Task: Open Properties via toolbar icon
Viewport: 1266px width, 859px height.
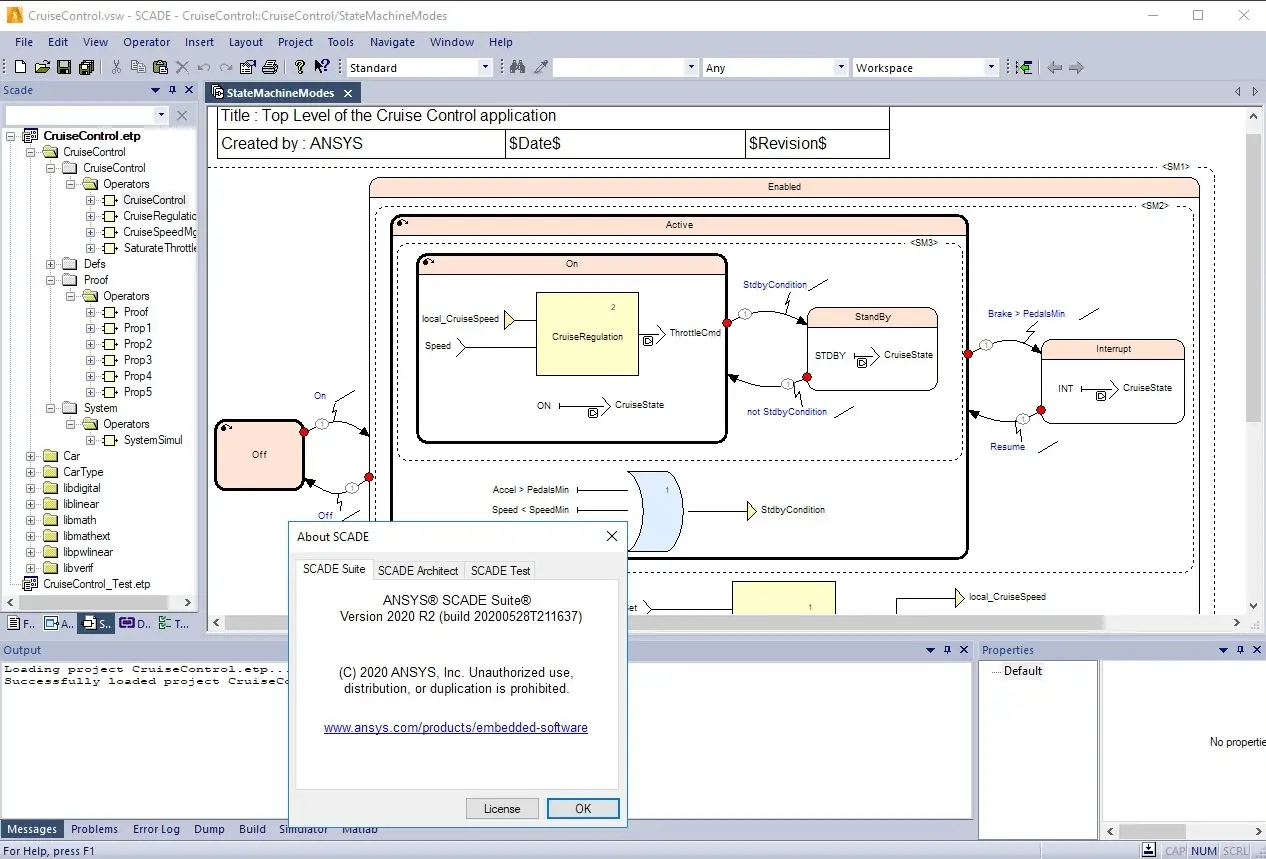Action: point(248,67)
